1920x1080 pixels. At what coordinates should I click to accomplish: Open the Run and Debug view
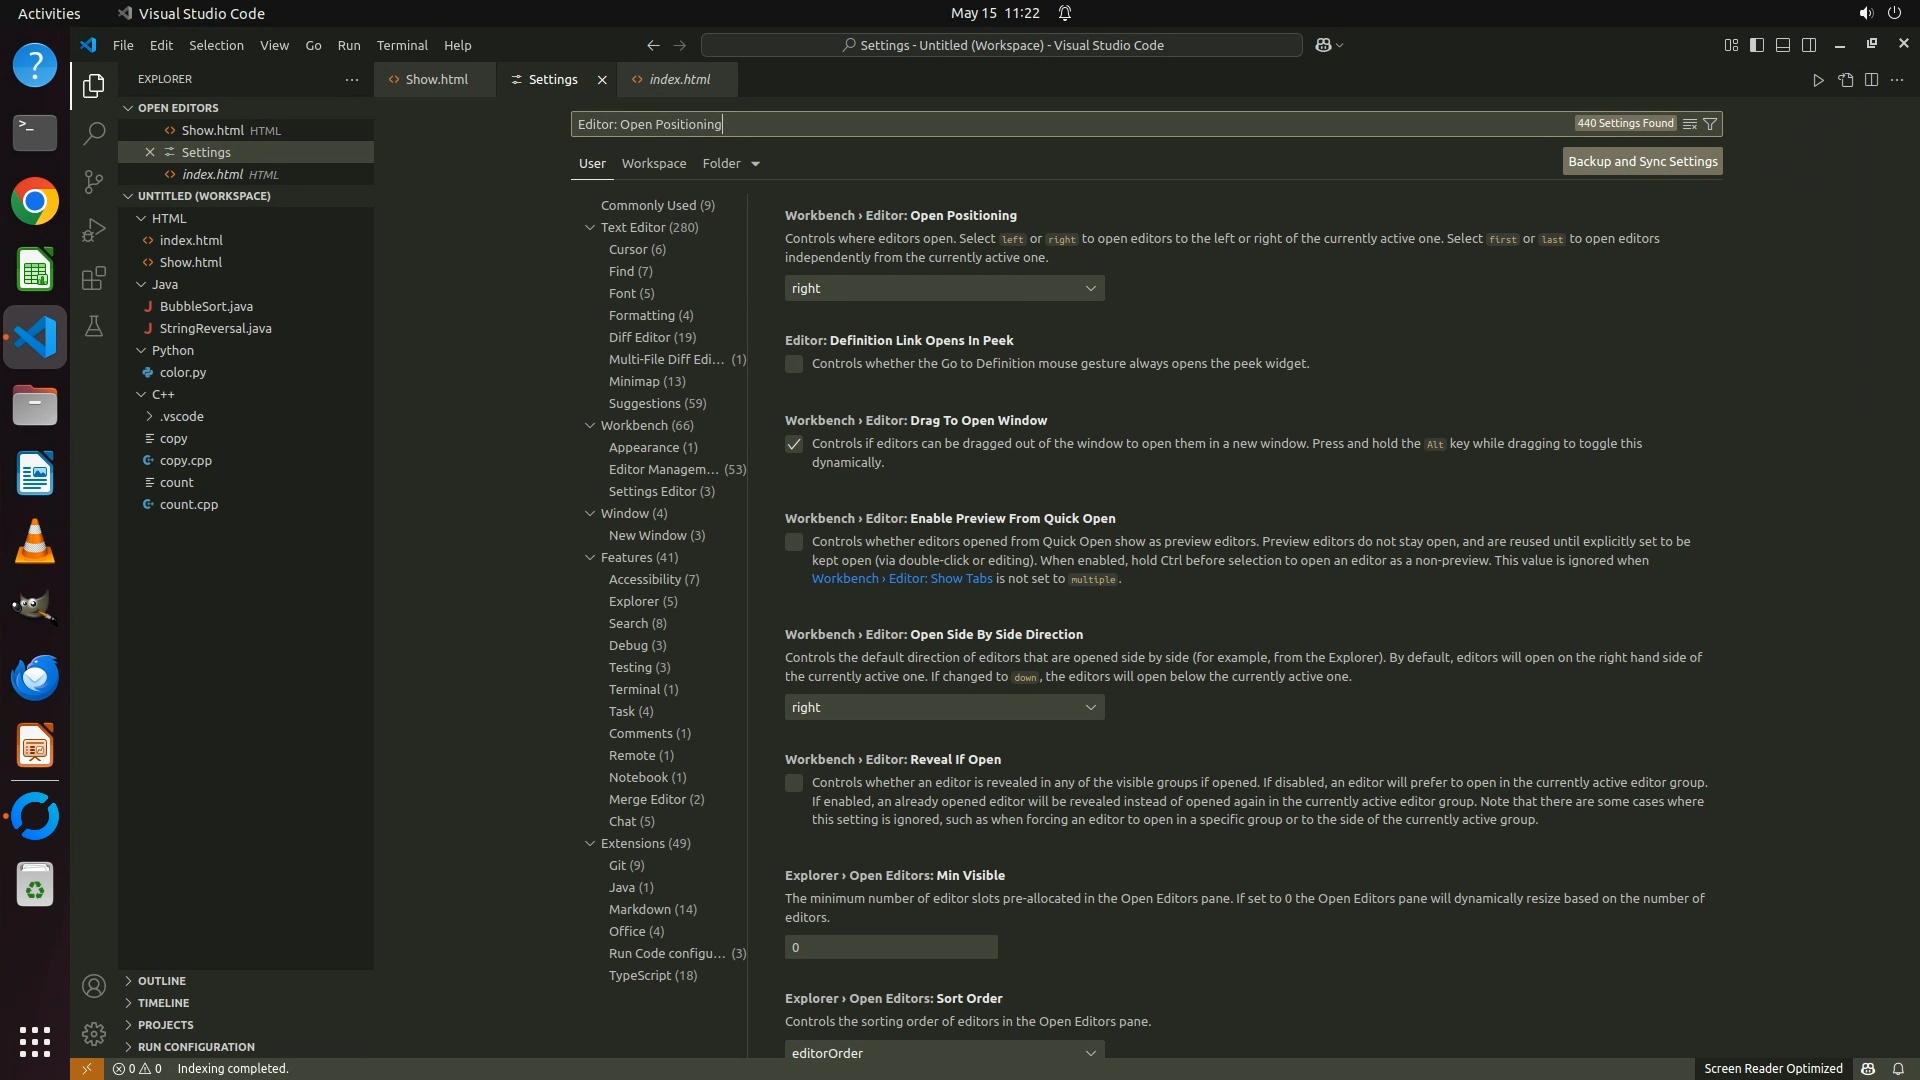coord(93,230)
